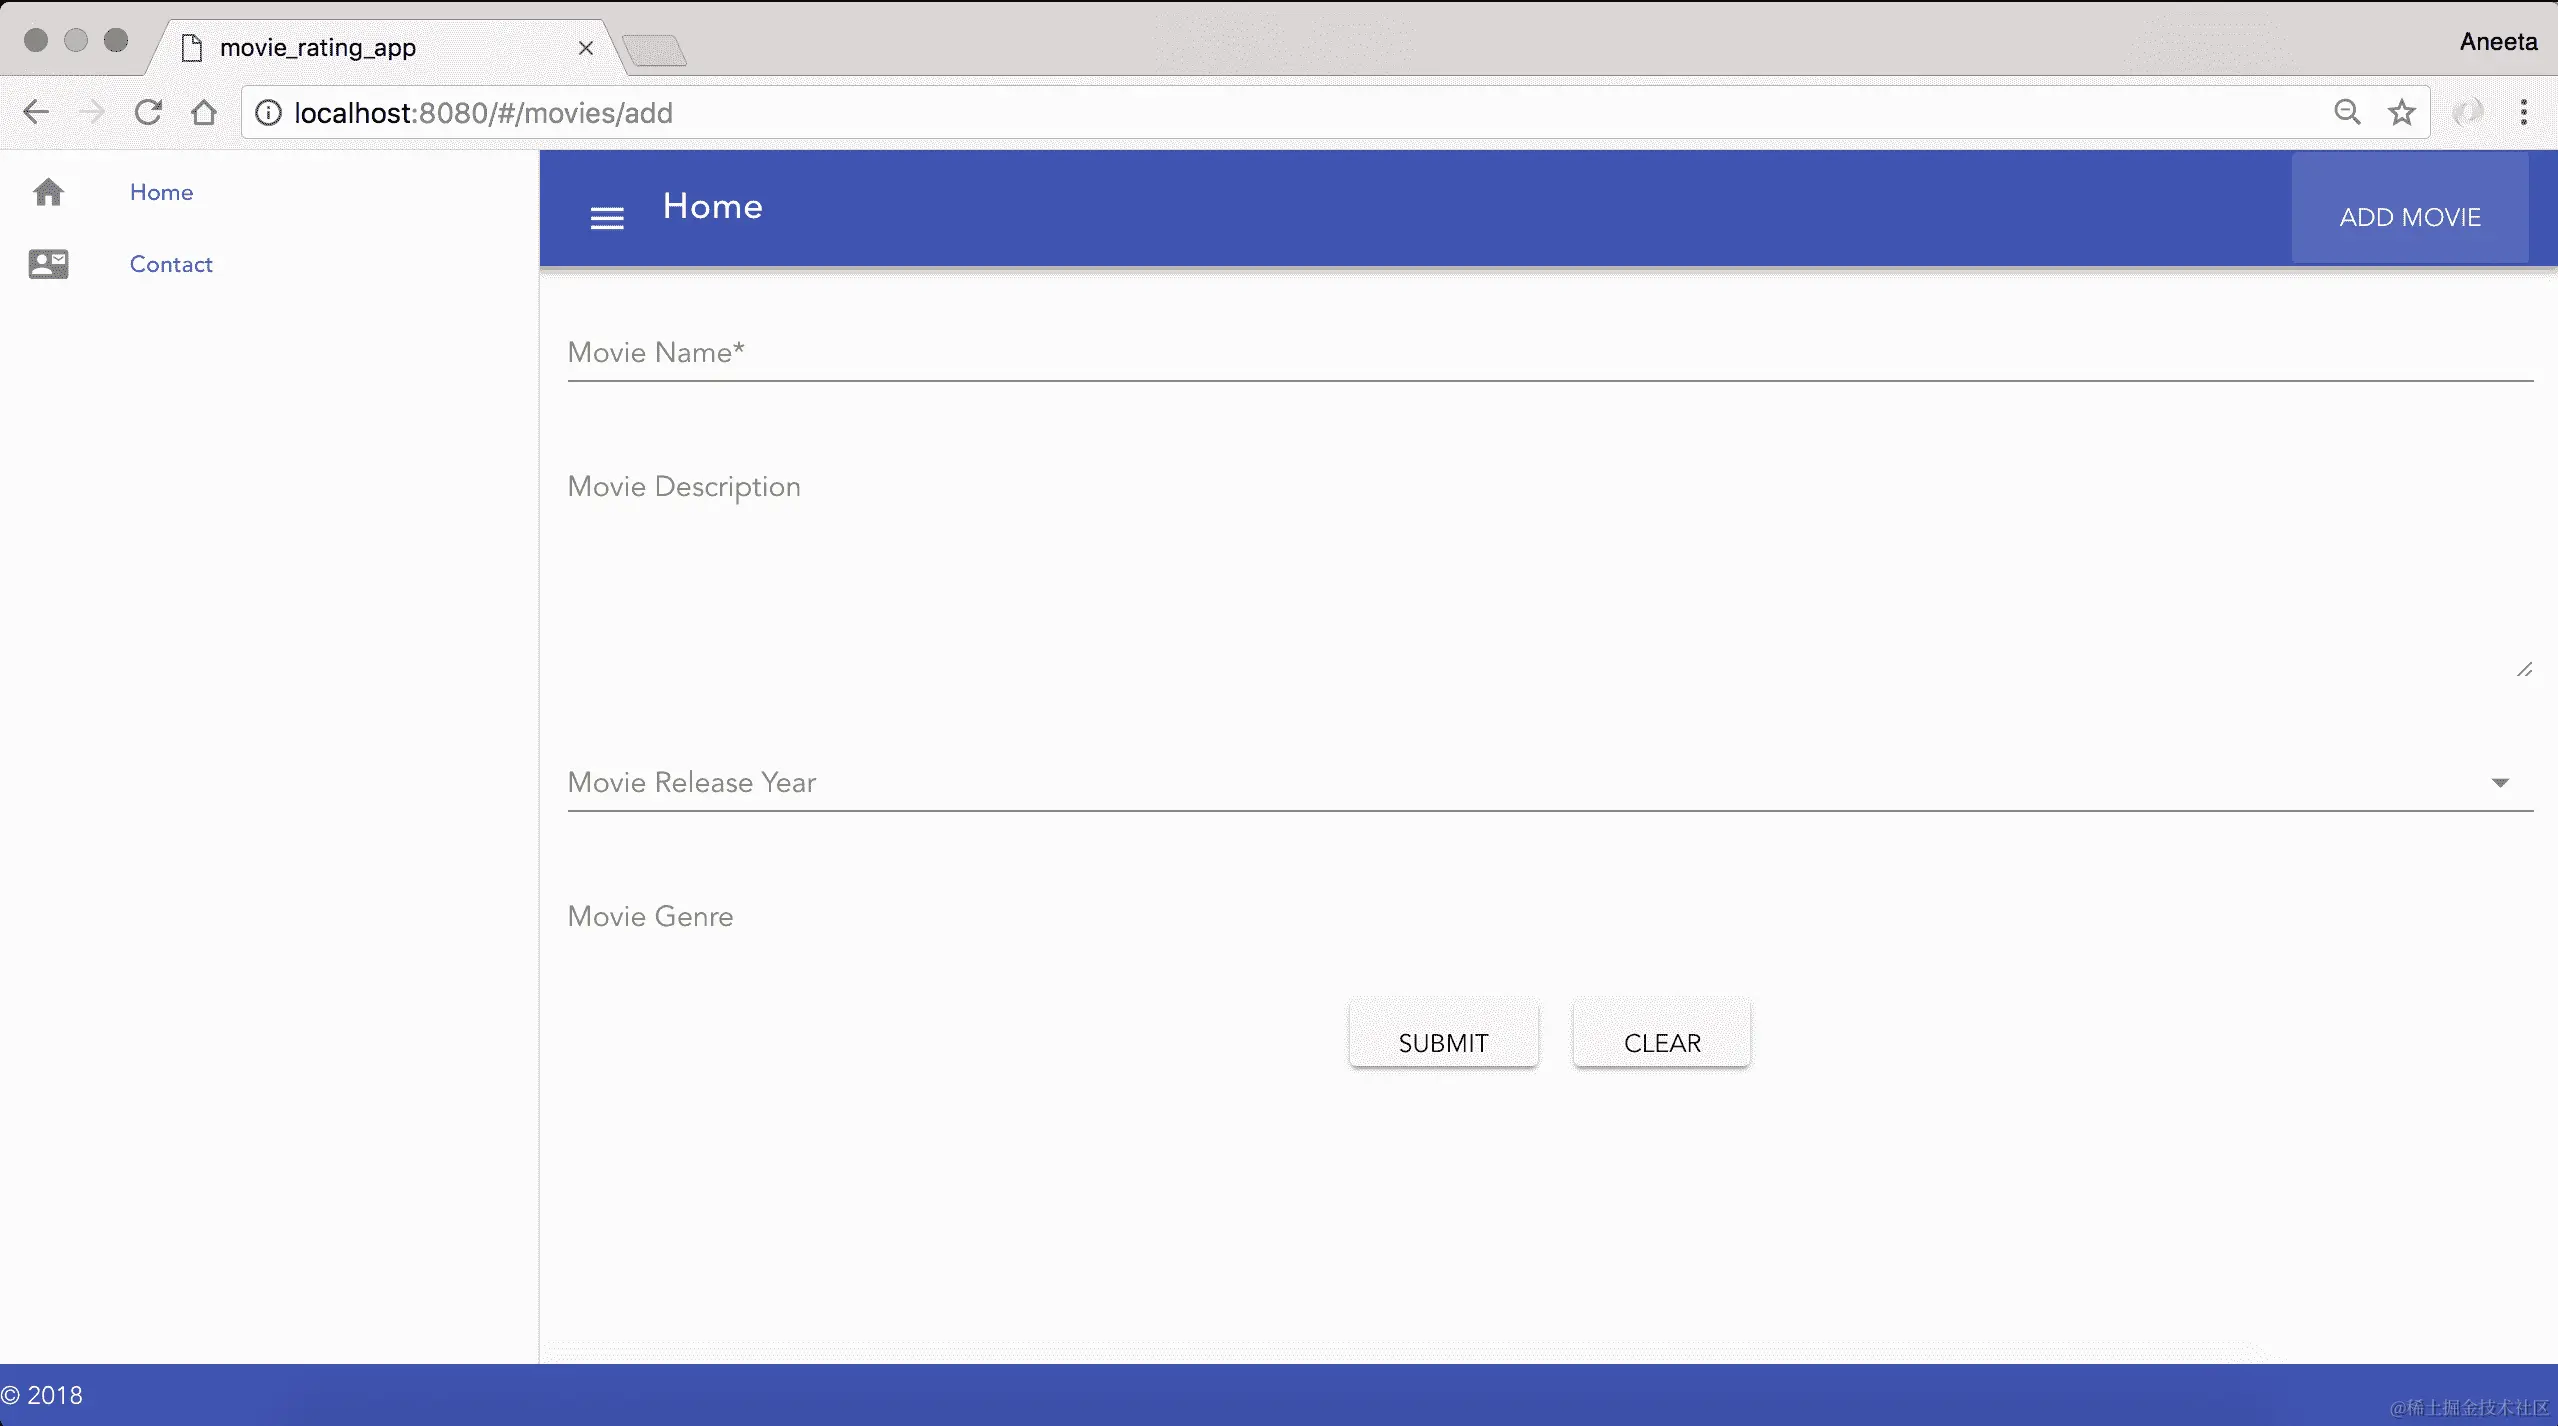This screenshot has height=1426, width=2558.
Task: Click the site info icon in URL bar
Action: 268,112
